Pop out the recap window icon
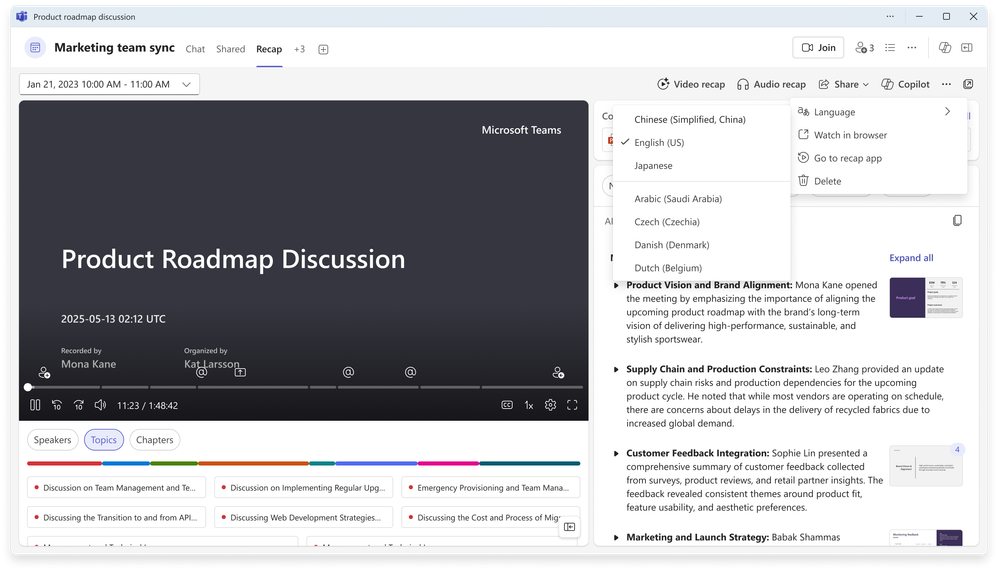 [968, 84]
